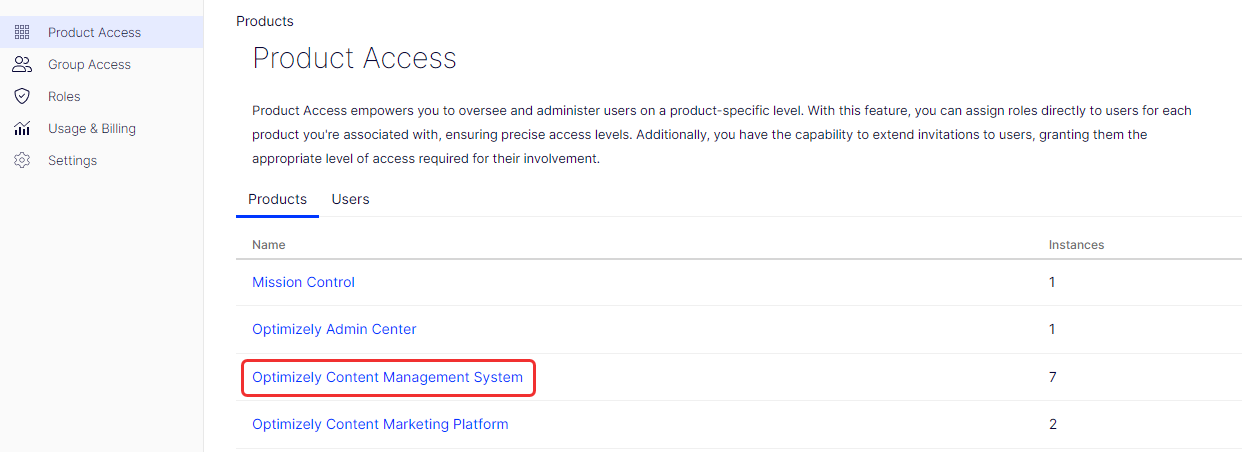The image size is (1245, 452).
Task: Click the Name column header
Action: (x=268, y=244)
